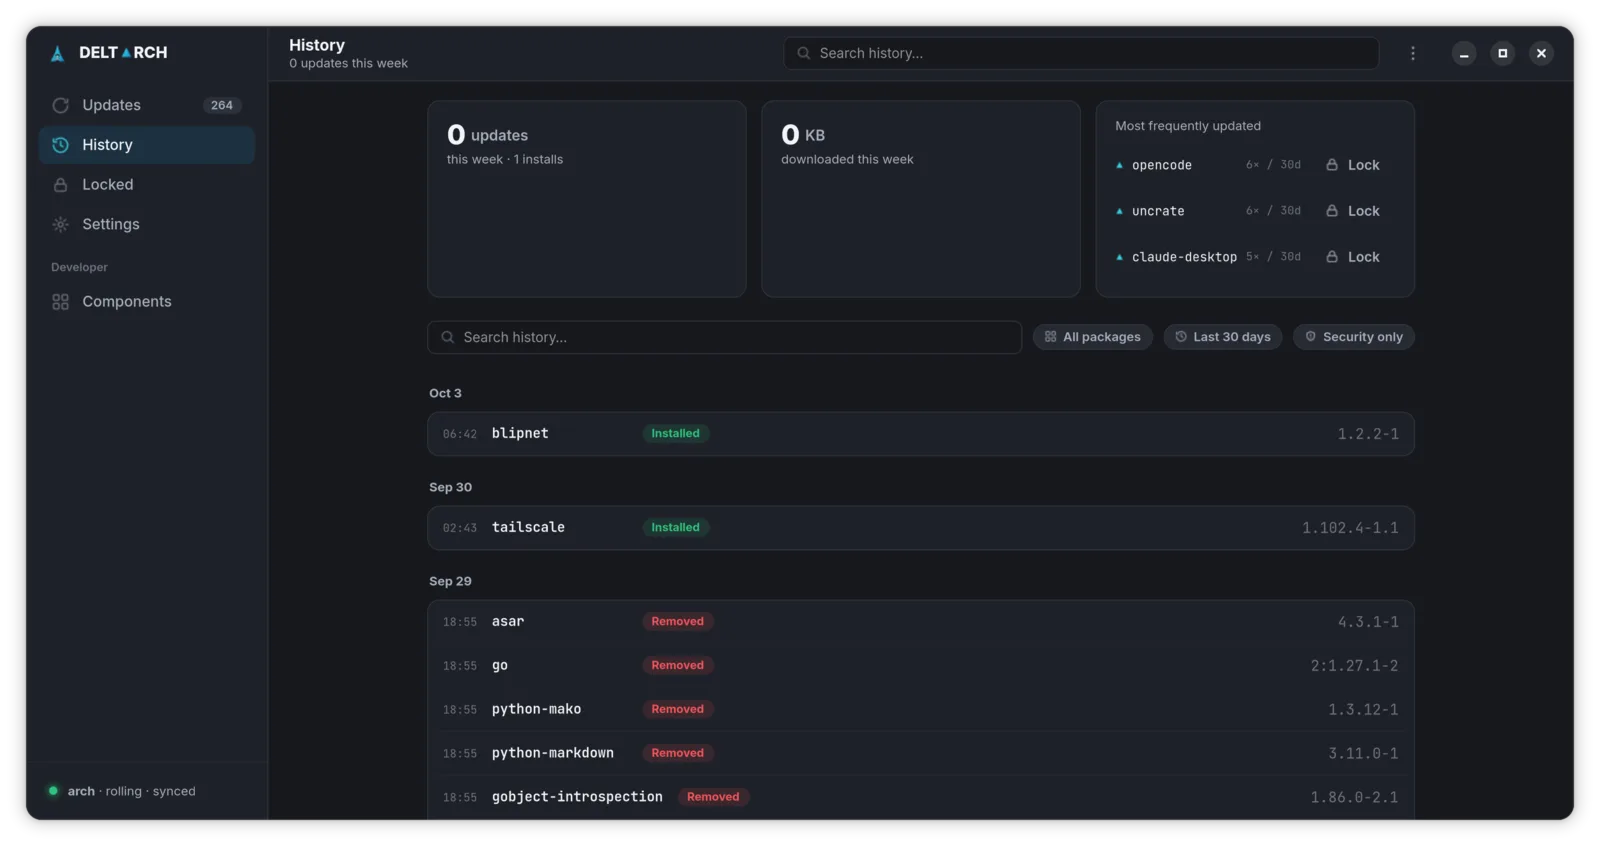Screen dimensions: 1600x846
Task: Click the 264 updates count badge
Action: coord(221,105)
